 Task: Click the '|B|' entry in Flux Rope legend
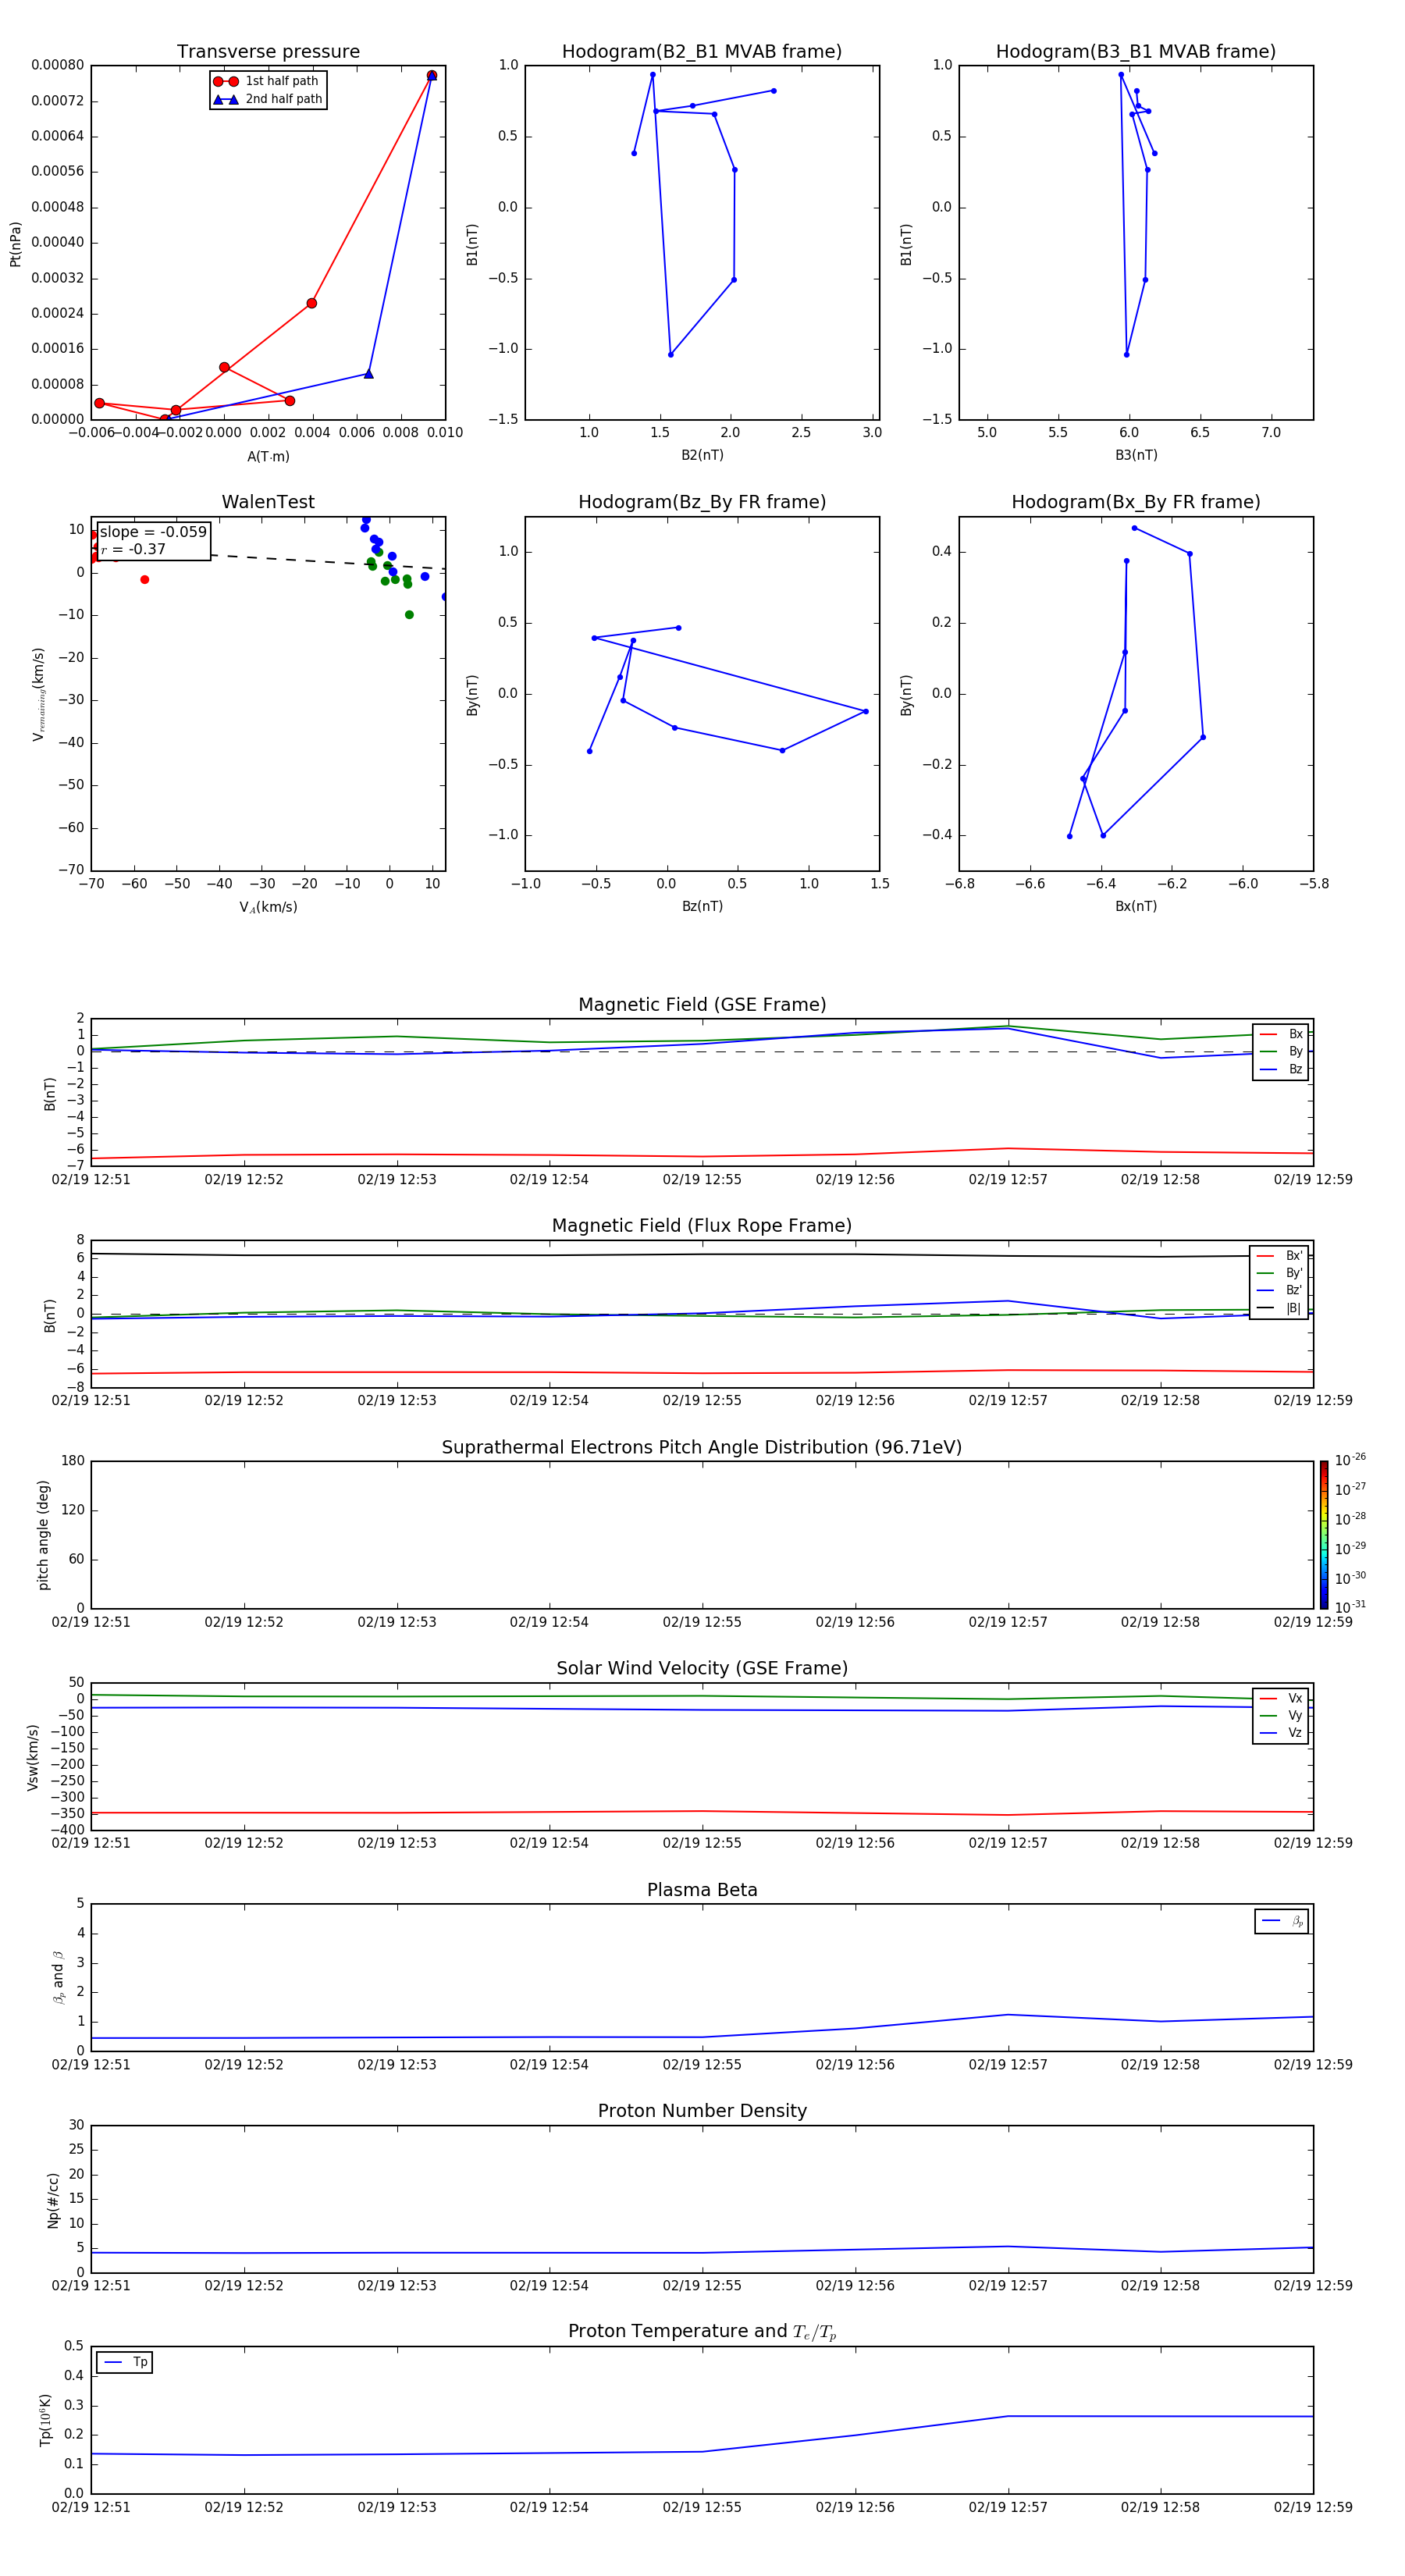pyautogui.click(x=1280, y=1308)
